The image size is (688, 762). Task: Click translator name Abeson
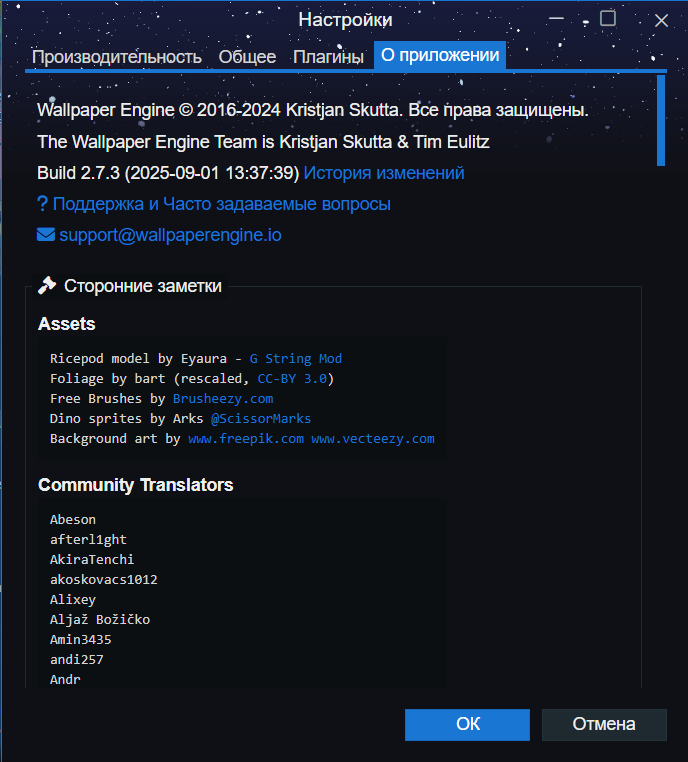tap(73, 520)
